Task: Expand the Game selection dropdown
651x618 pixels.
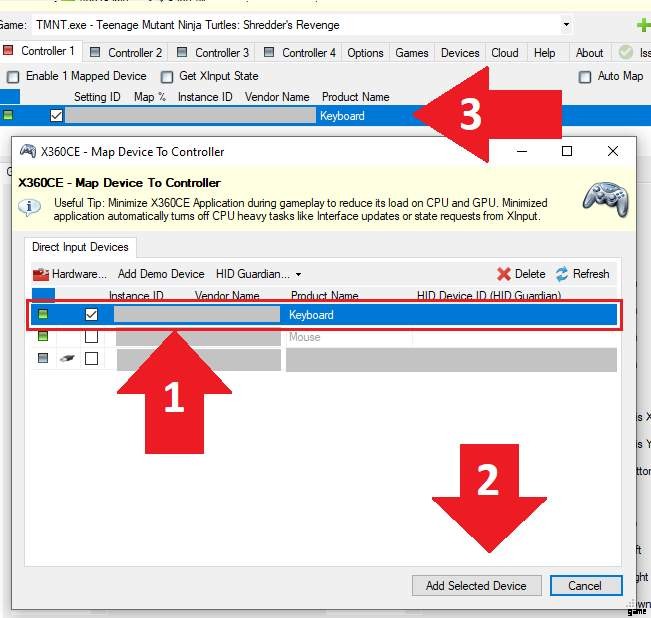Action: [566, 24]
